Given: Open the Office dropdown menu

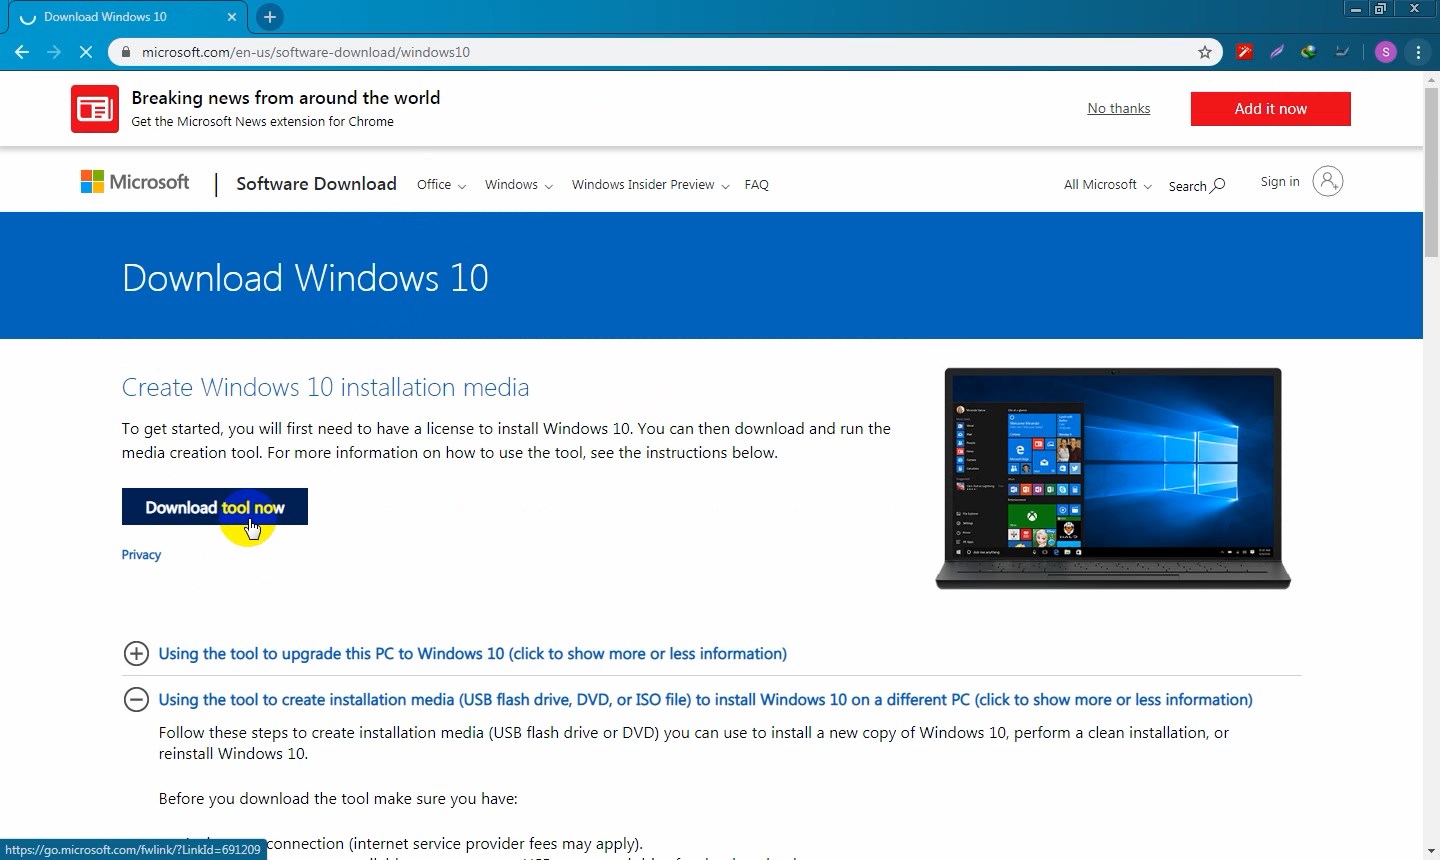Looking at the screenshot, I should tap(441, 185).
